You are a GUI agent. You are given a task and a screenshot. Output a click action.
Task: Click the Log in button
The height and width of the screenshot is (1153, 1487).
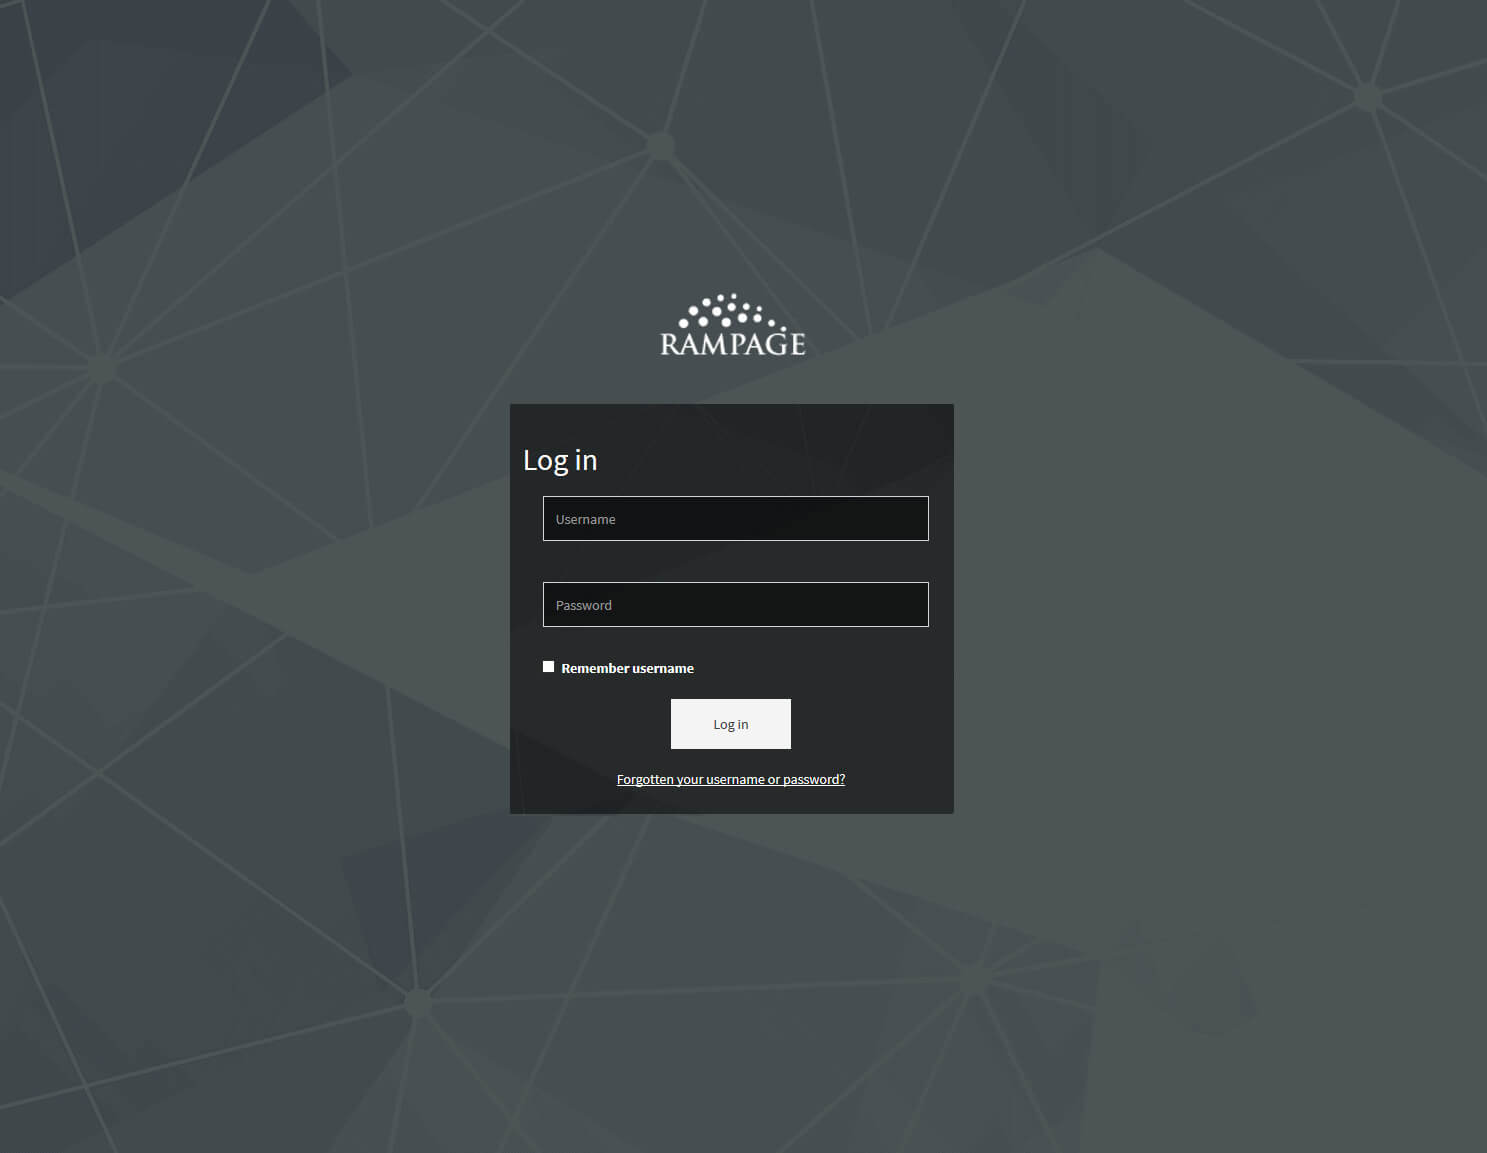coord(730,724)
